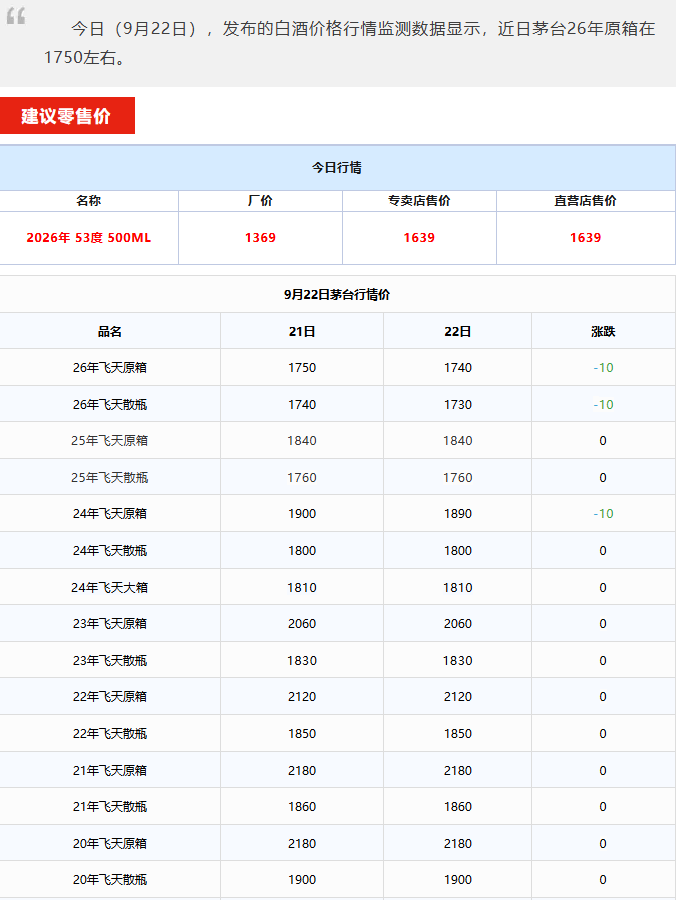
Task: Select the 直营店售价 column header
Action: point(585,200)
